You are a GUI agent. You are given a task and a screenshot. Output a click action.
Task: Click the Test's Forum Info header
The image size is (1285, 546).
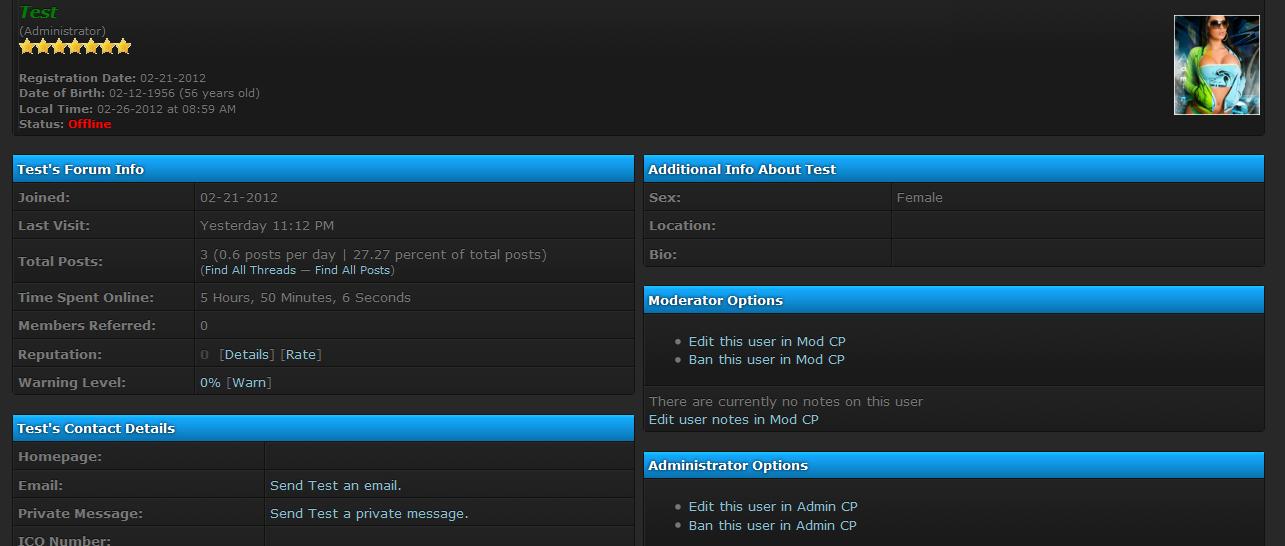[80, 170]
